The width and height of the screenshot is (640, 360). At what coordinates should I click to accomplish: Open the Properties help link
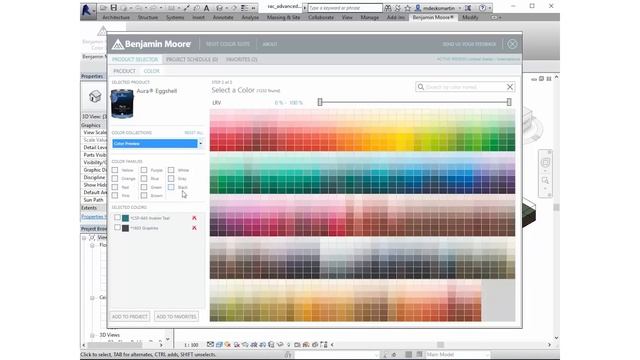click(x=93, y=217)
